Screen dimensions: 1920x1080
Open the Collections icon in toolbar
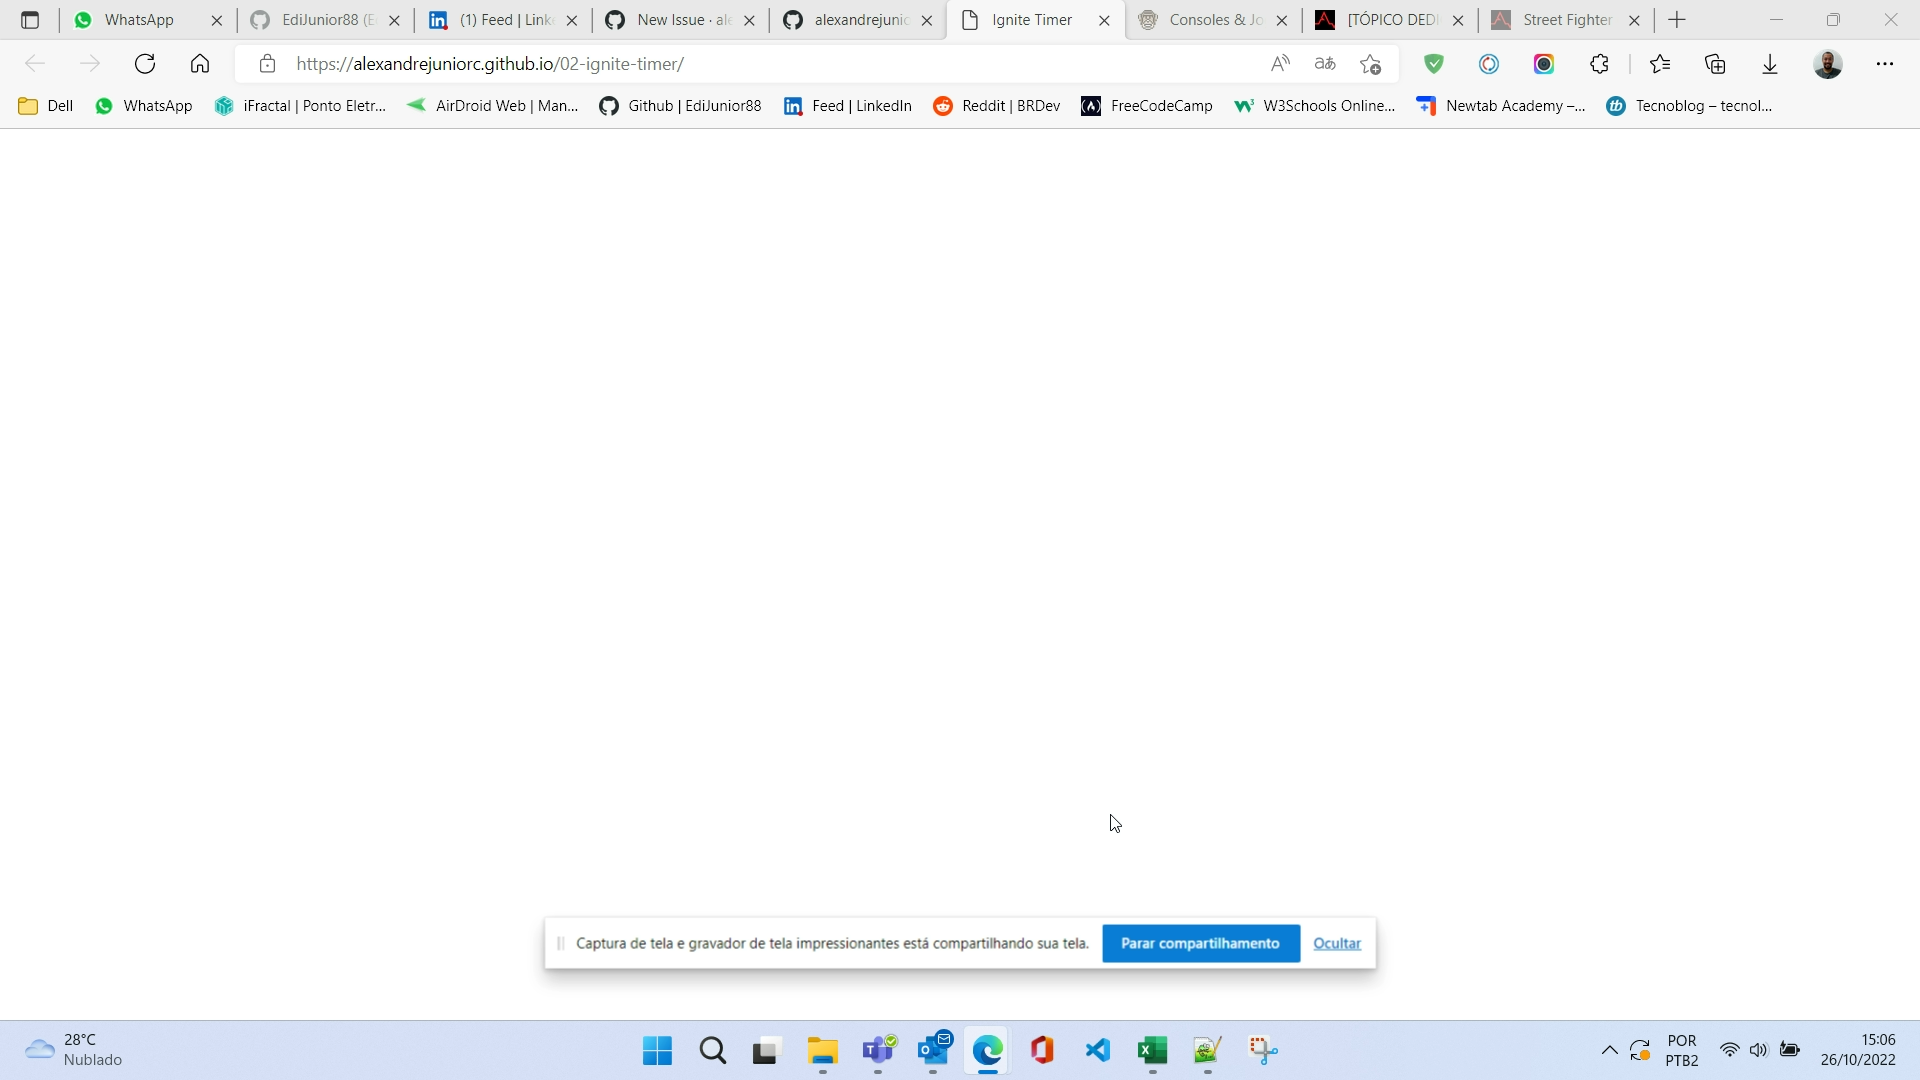pyautogui.click(x=1715, y=64)
